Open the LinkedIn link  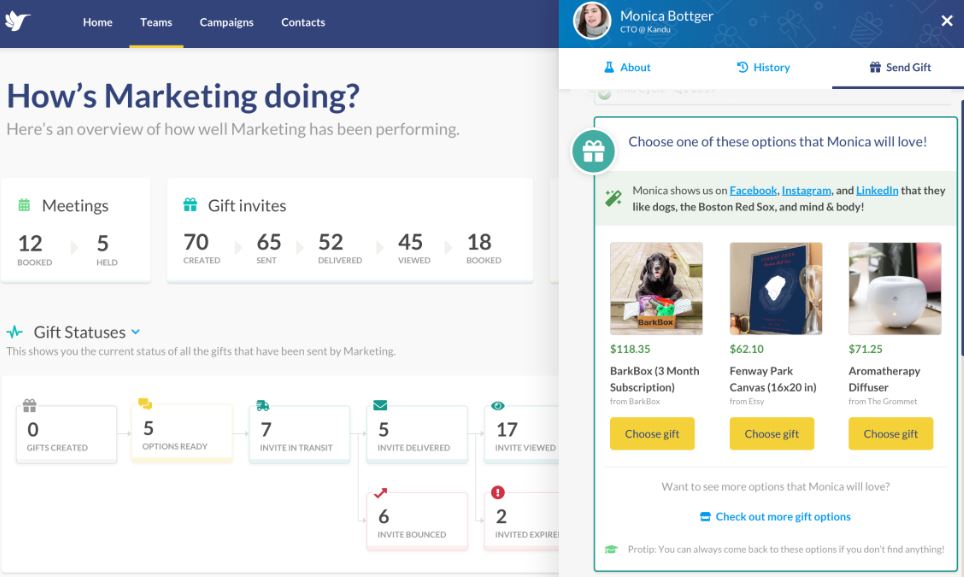(x=877, y=190)
